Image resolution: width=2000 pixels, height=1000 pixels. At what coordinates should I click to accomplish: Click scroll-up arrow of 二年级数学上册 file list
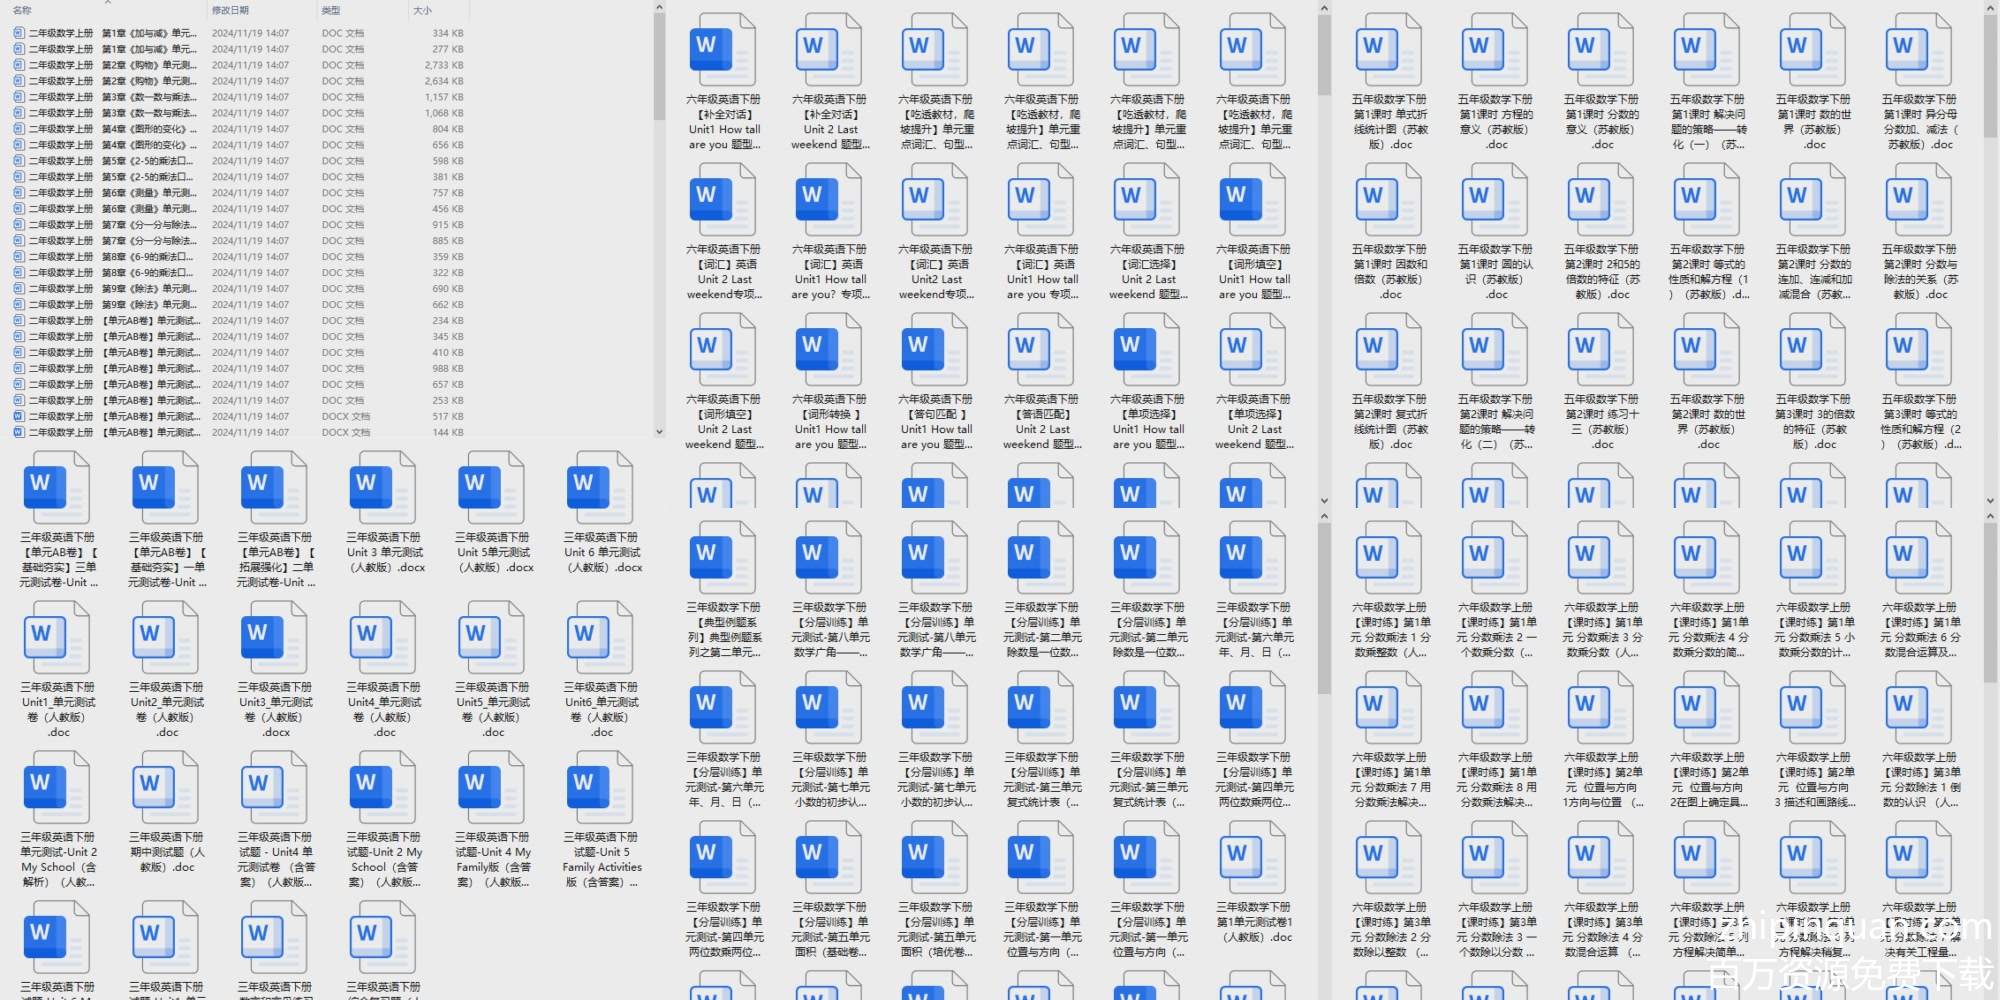(659, 8)
